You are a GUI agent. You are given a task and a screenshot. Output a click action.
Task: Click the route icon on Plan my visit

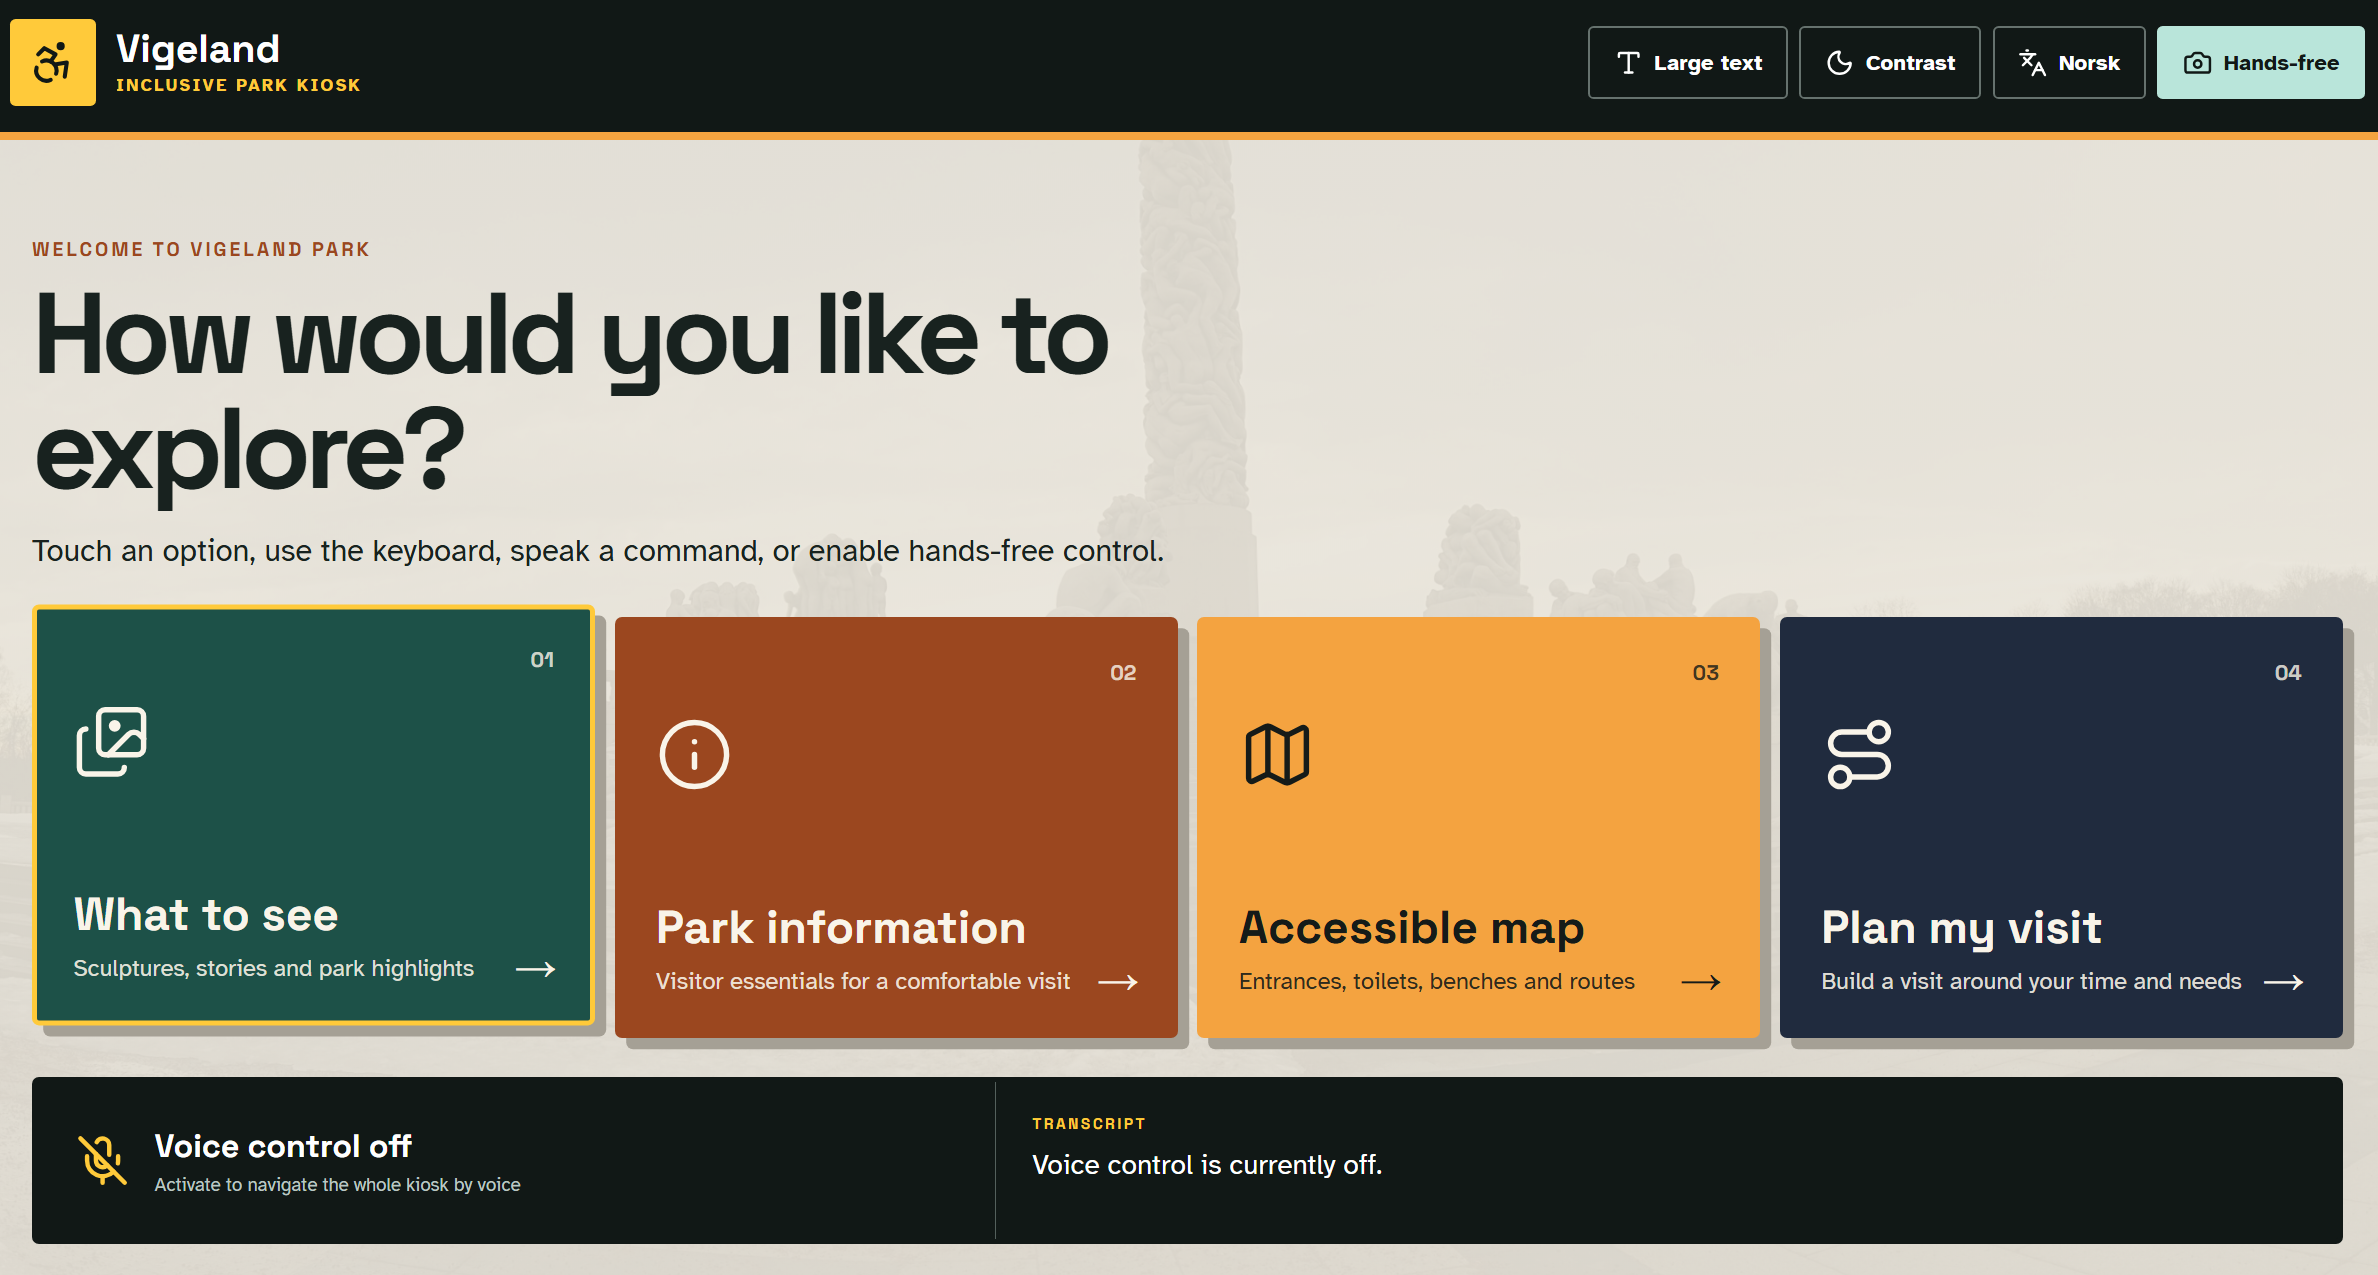click(1859, 754)
